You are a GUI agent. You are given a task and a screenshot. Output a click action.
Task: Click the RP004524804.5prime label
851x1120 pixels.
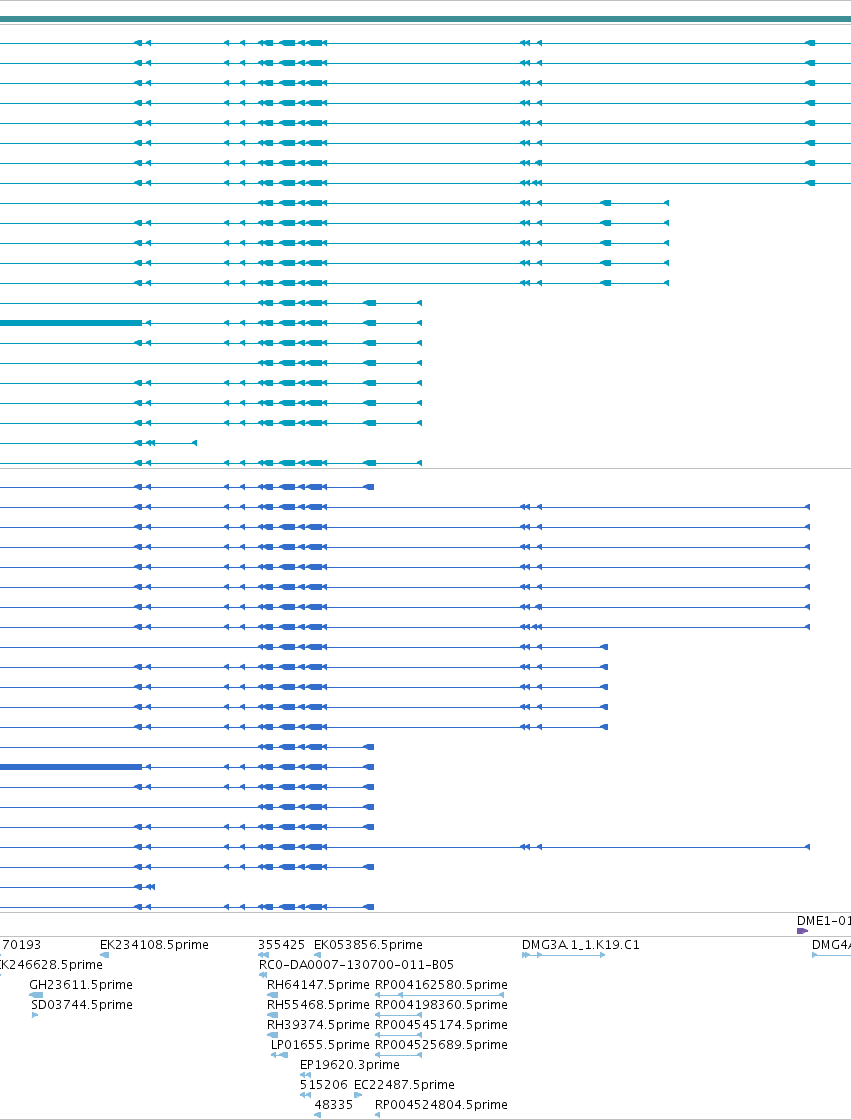pyautogui.click(x=441, y=1104)
